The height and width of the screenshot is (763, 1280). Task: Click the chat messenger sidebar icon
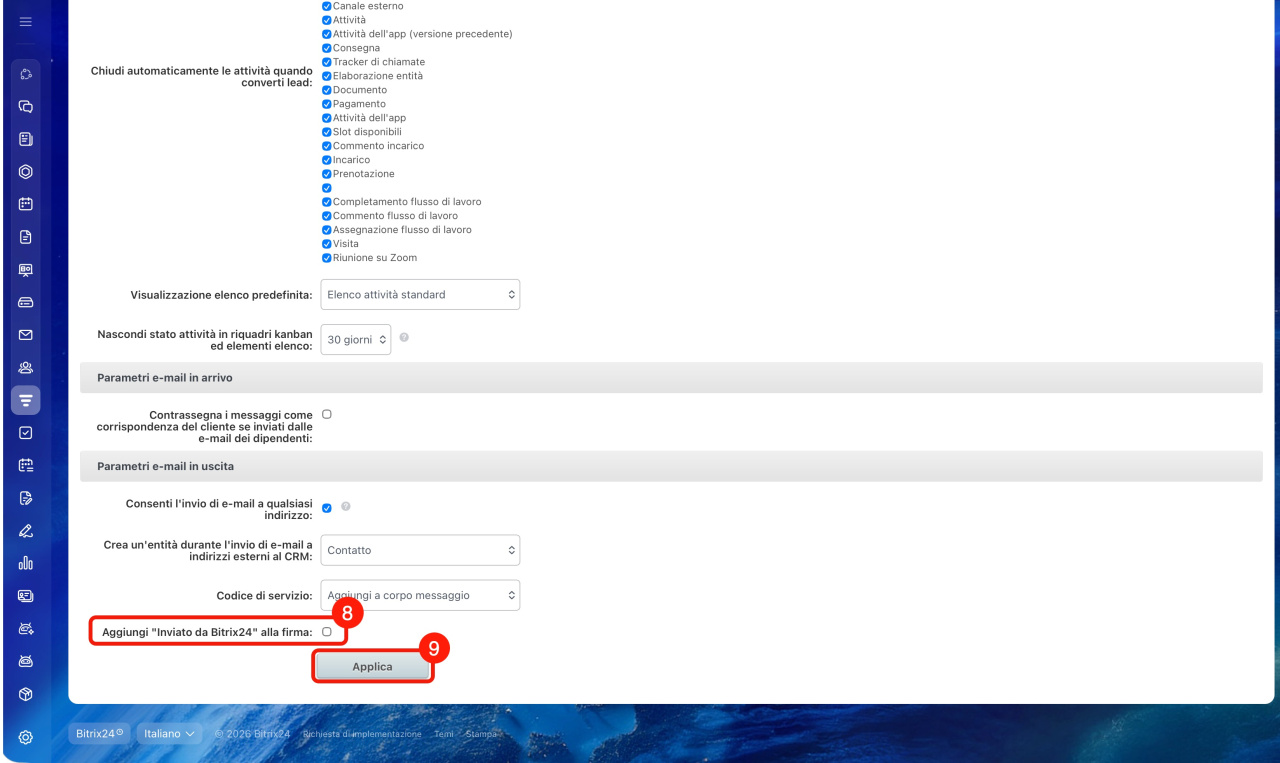coord(26,106)
